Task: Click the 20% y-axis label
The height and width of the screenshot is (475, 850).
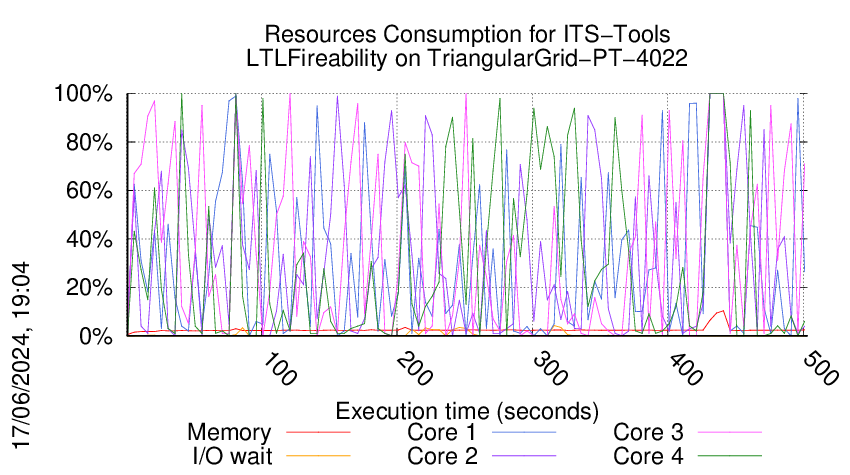Action: coord(89,288)
